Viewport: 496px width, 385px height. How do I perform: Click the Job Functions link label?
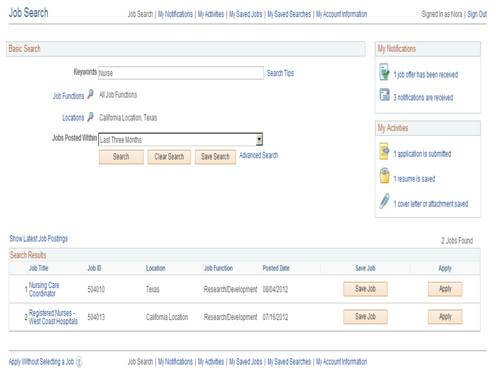point(68,96)
